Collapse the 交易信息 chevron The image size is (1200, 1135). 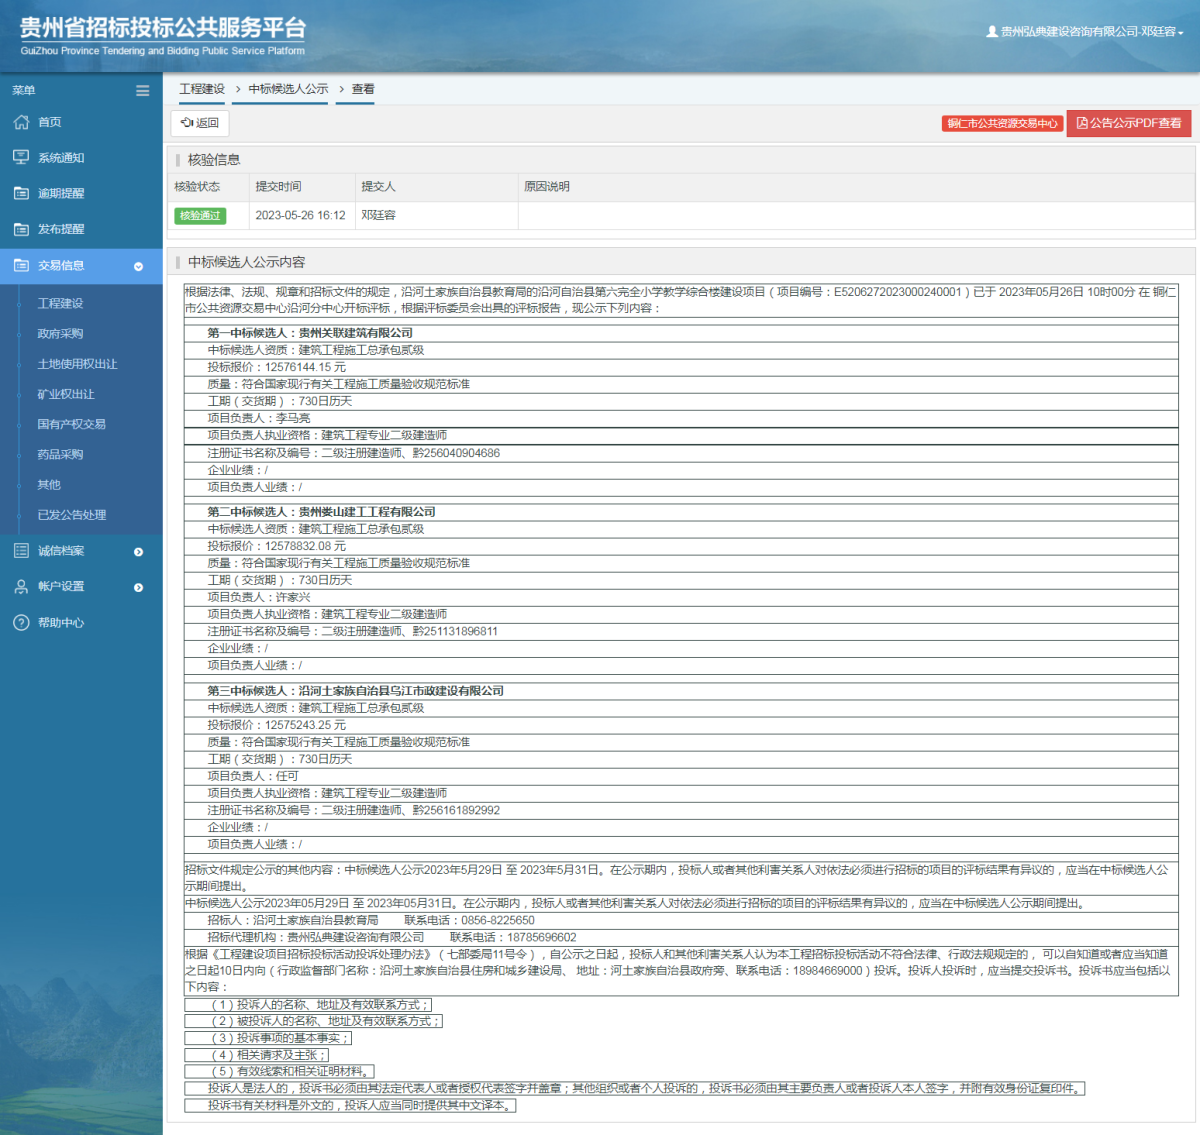coord(138,267)
